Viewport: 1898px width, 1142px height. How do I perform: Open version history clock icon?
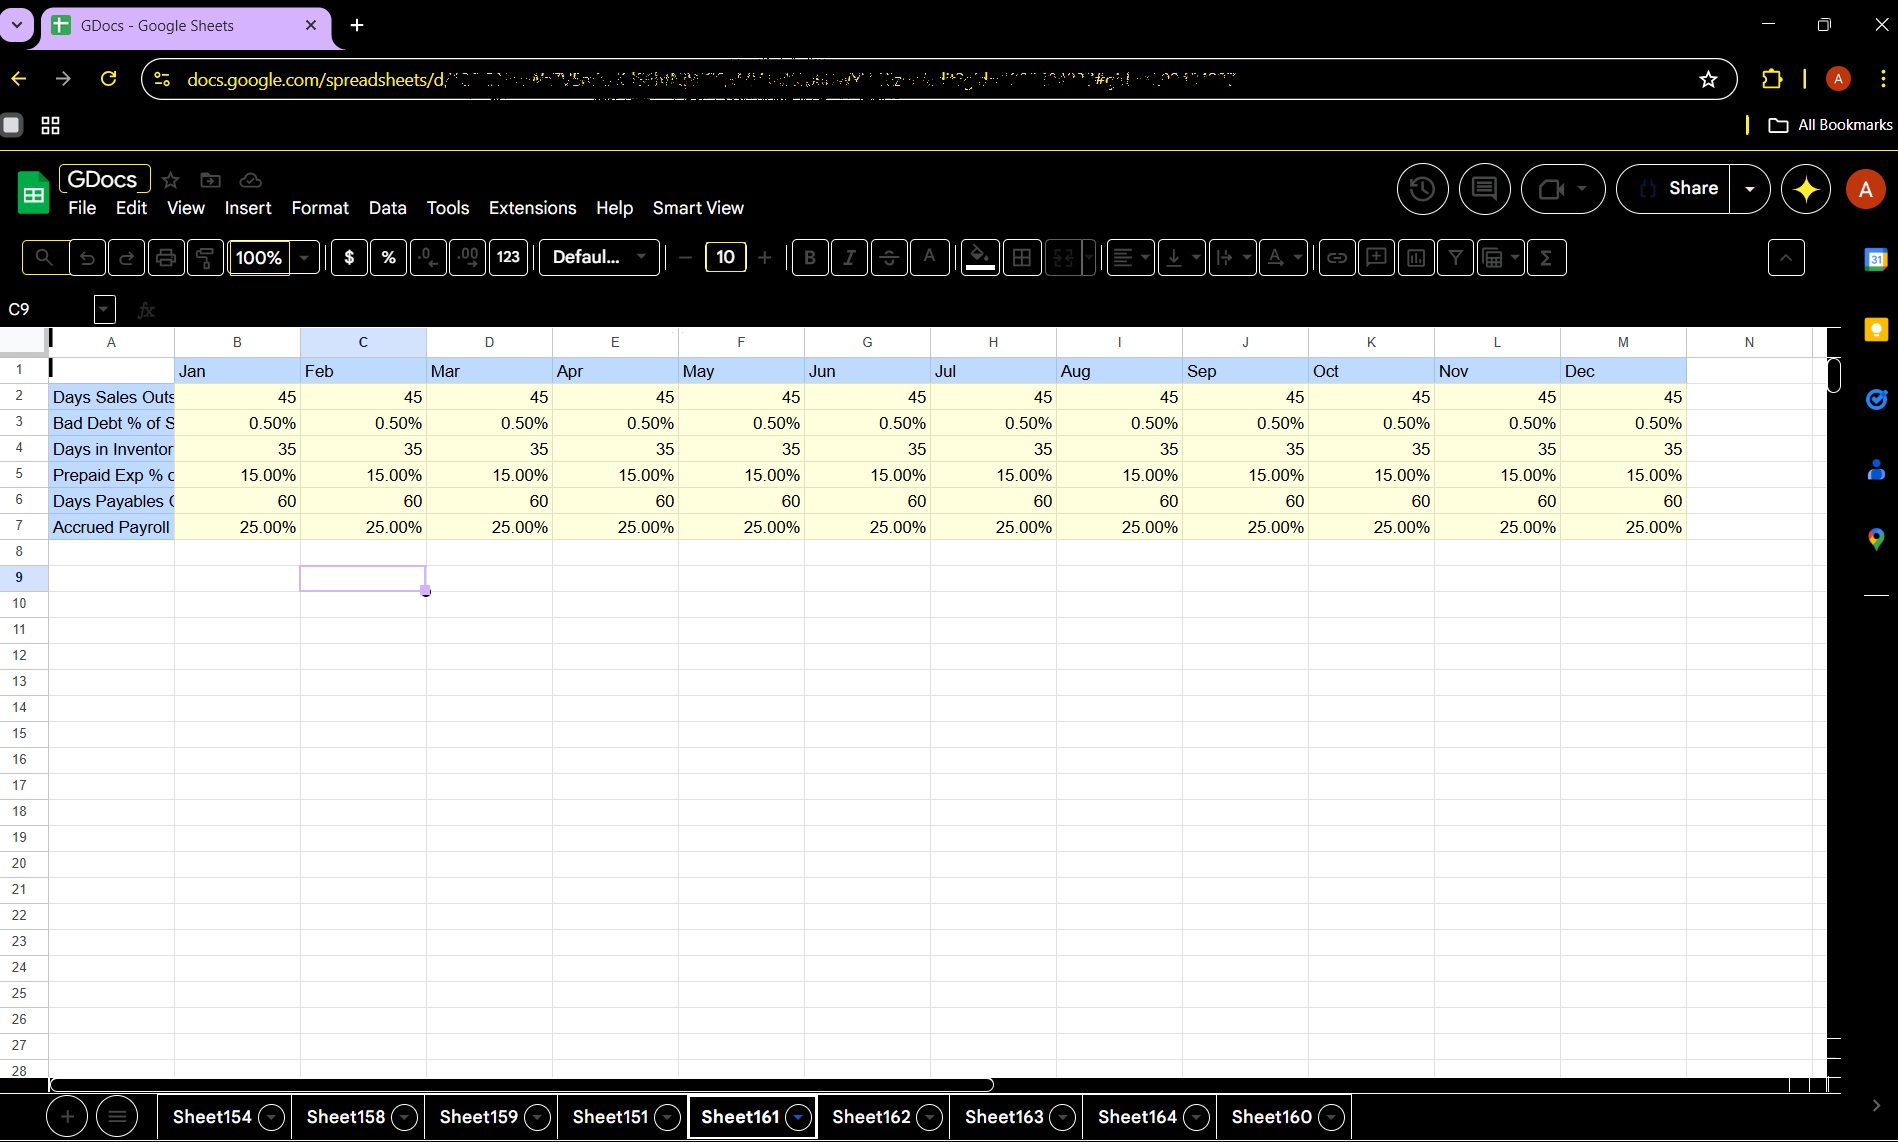coord(1422,189)
